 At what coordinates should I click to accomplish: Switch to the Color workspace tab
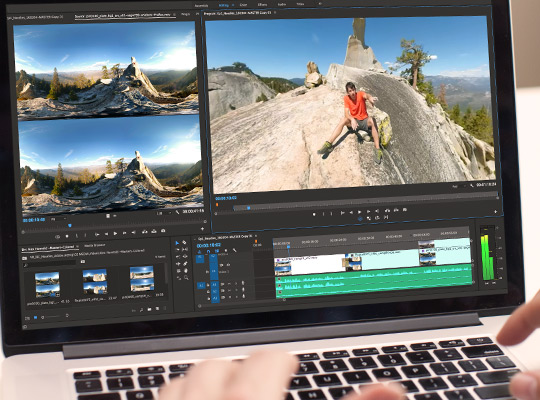pyautogui.click(x=243, y=4)
